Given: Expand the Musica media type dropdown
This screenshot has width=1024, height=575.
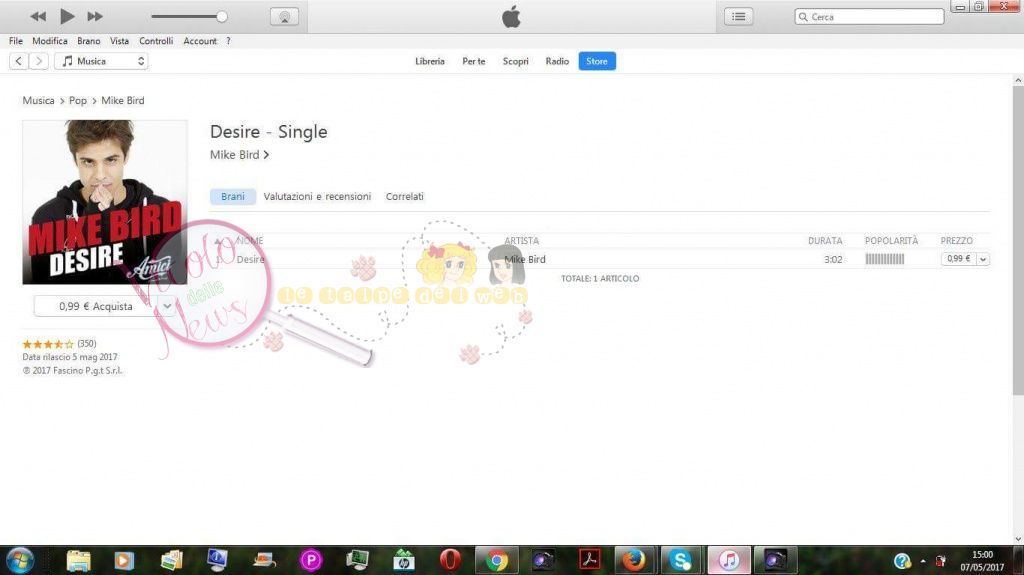Looking at the screenshot, I should 101,61.
